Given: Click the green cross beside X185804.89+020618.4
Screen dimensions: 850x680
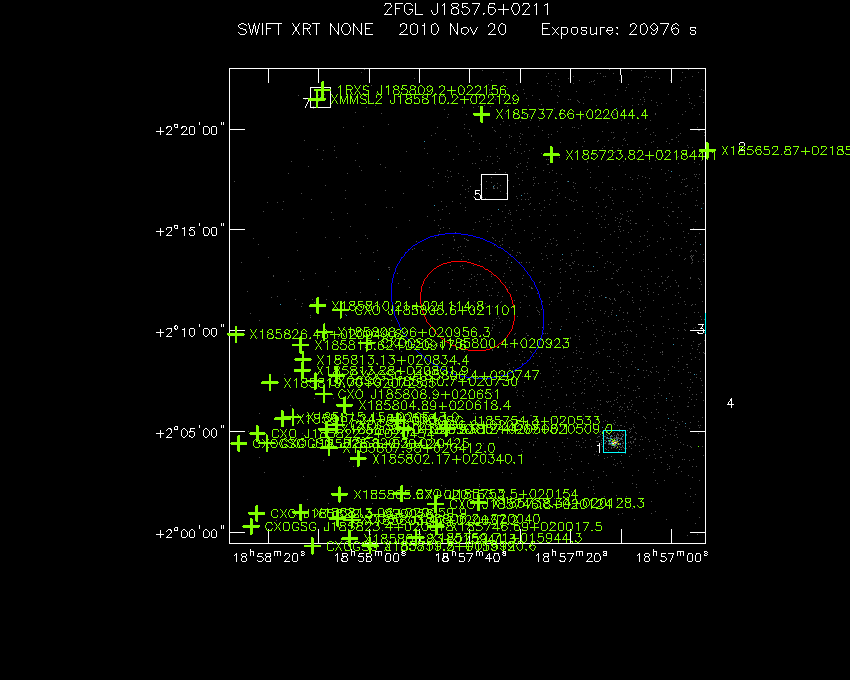Looking at the screenshot, I should (x=344, y=405).
